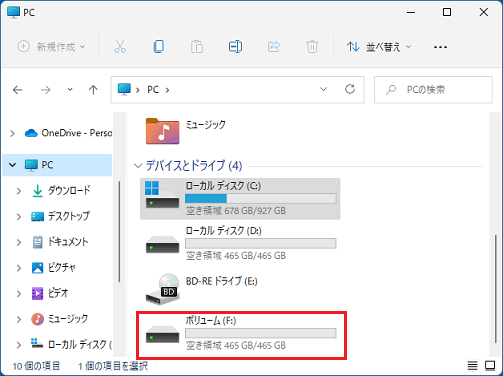Viewport: 503px width, 376px height.
Task: Click 1 個の項目を選択 status text
Action: pos(113,366)
